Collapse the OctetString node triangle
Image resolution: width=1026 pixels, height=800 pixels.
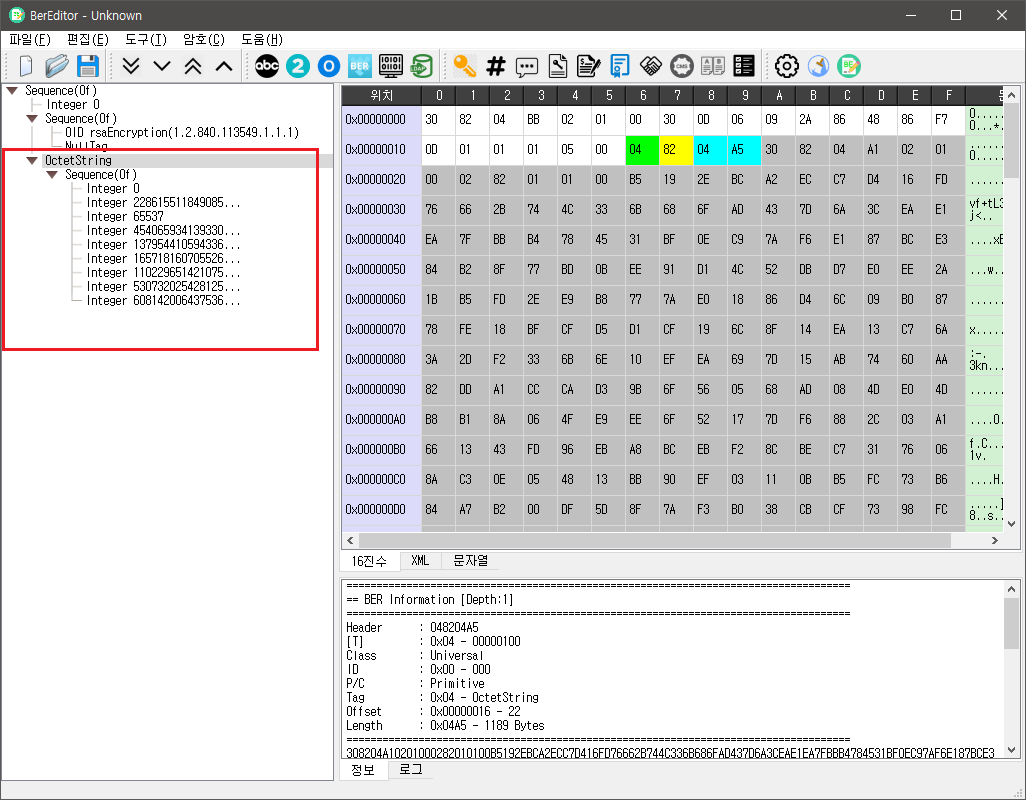31,160
